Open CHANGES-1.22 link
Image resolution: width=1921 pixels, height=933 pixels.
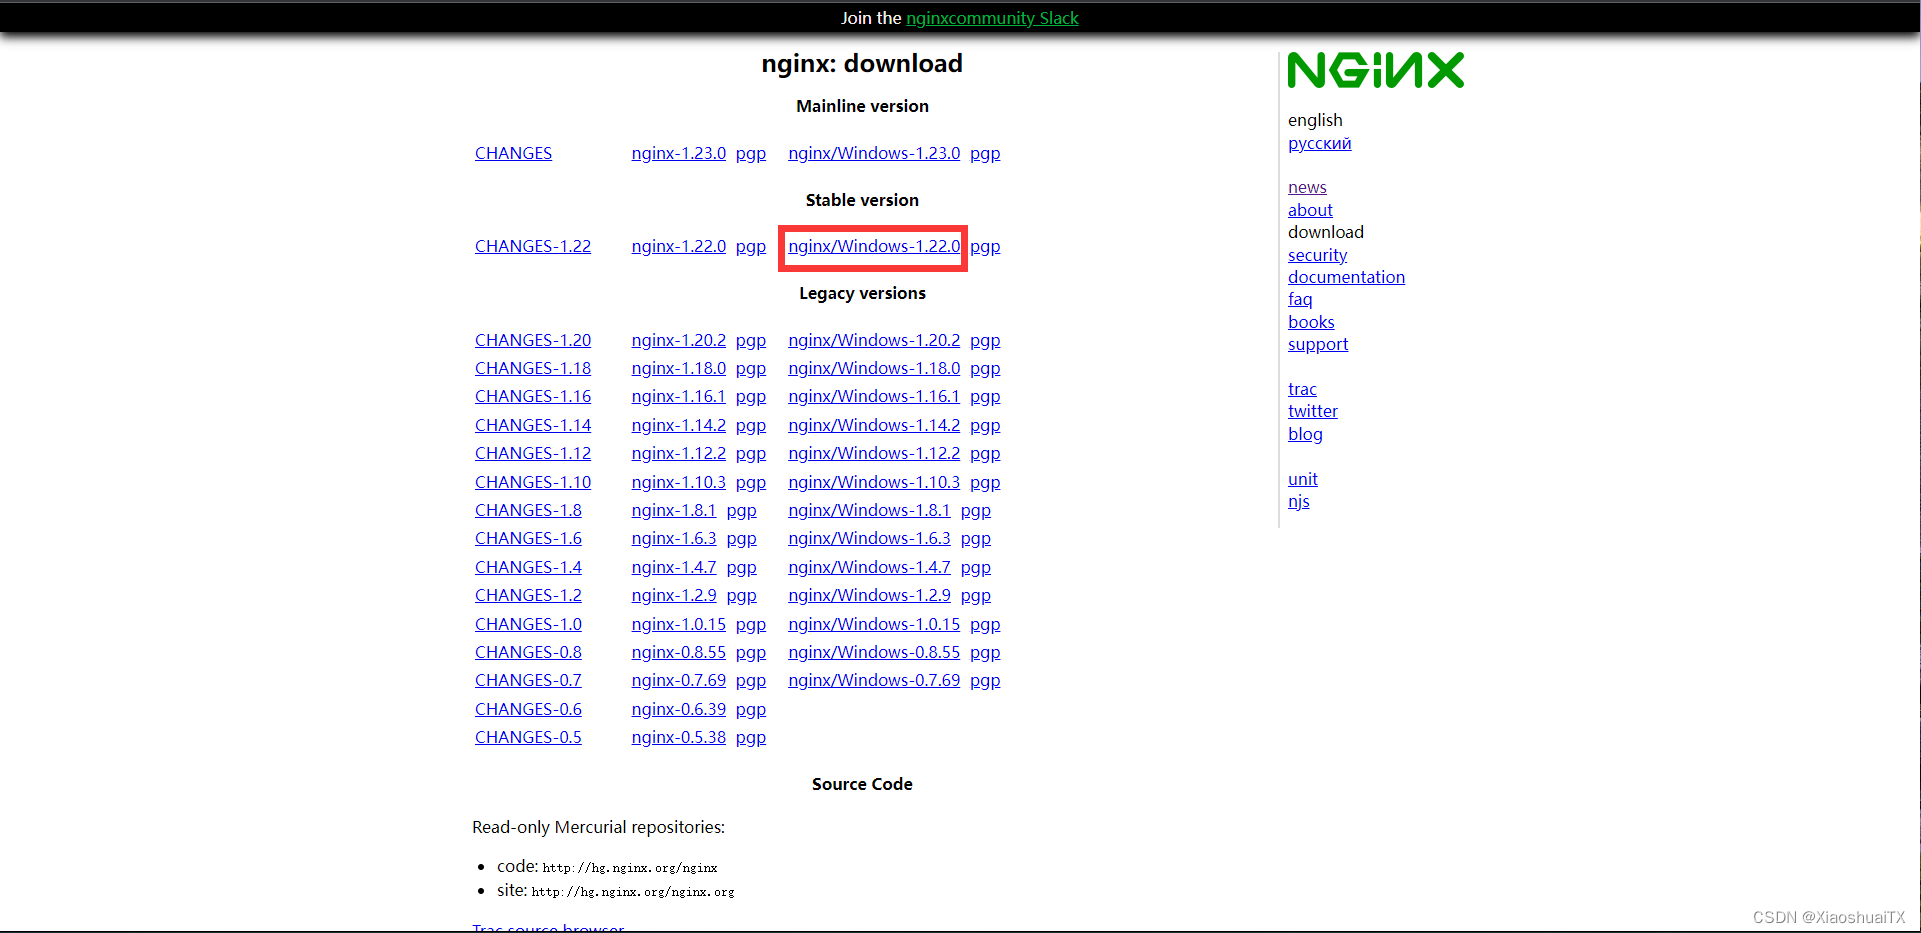pyautogui.click(x=533, y=246)
